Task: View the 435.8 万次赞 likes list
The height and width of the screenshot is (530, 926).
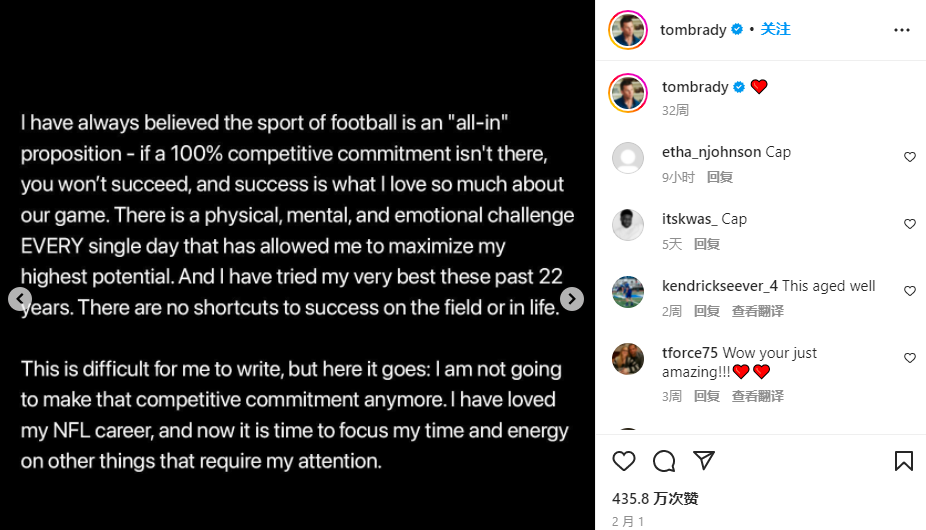Action: [x=655, y=498]
